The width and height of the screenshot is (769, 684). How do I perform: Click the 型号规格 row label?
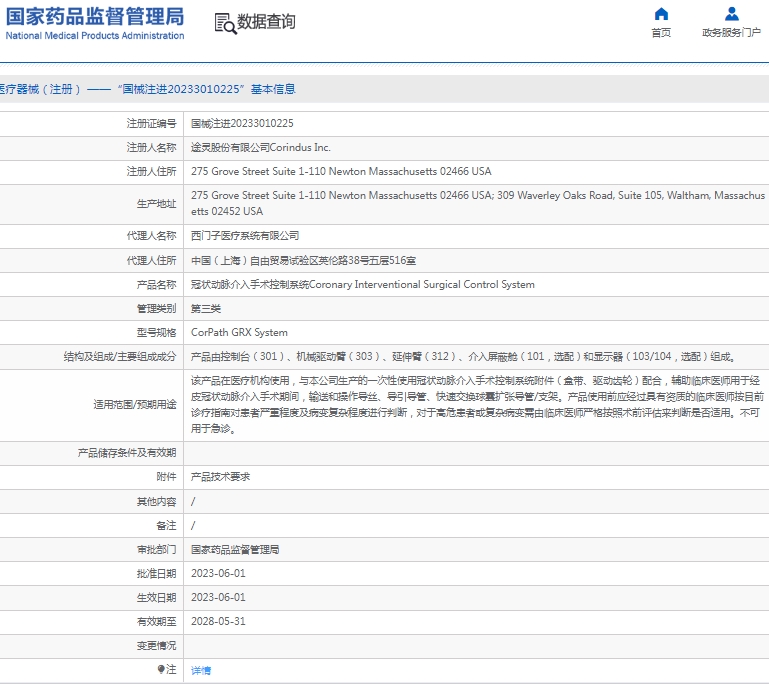tap(156, 333)
